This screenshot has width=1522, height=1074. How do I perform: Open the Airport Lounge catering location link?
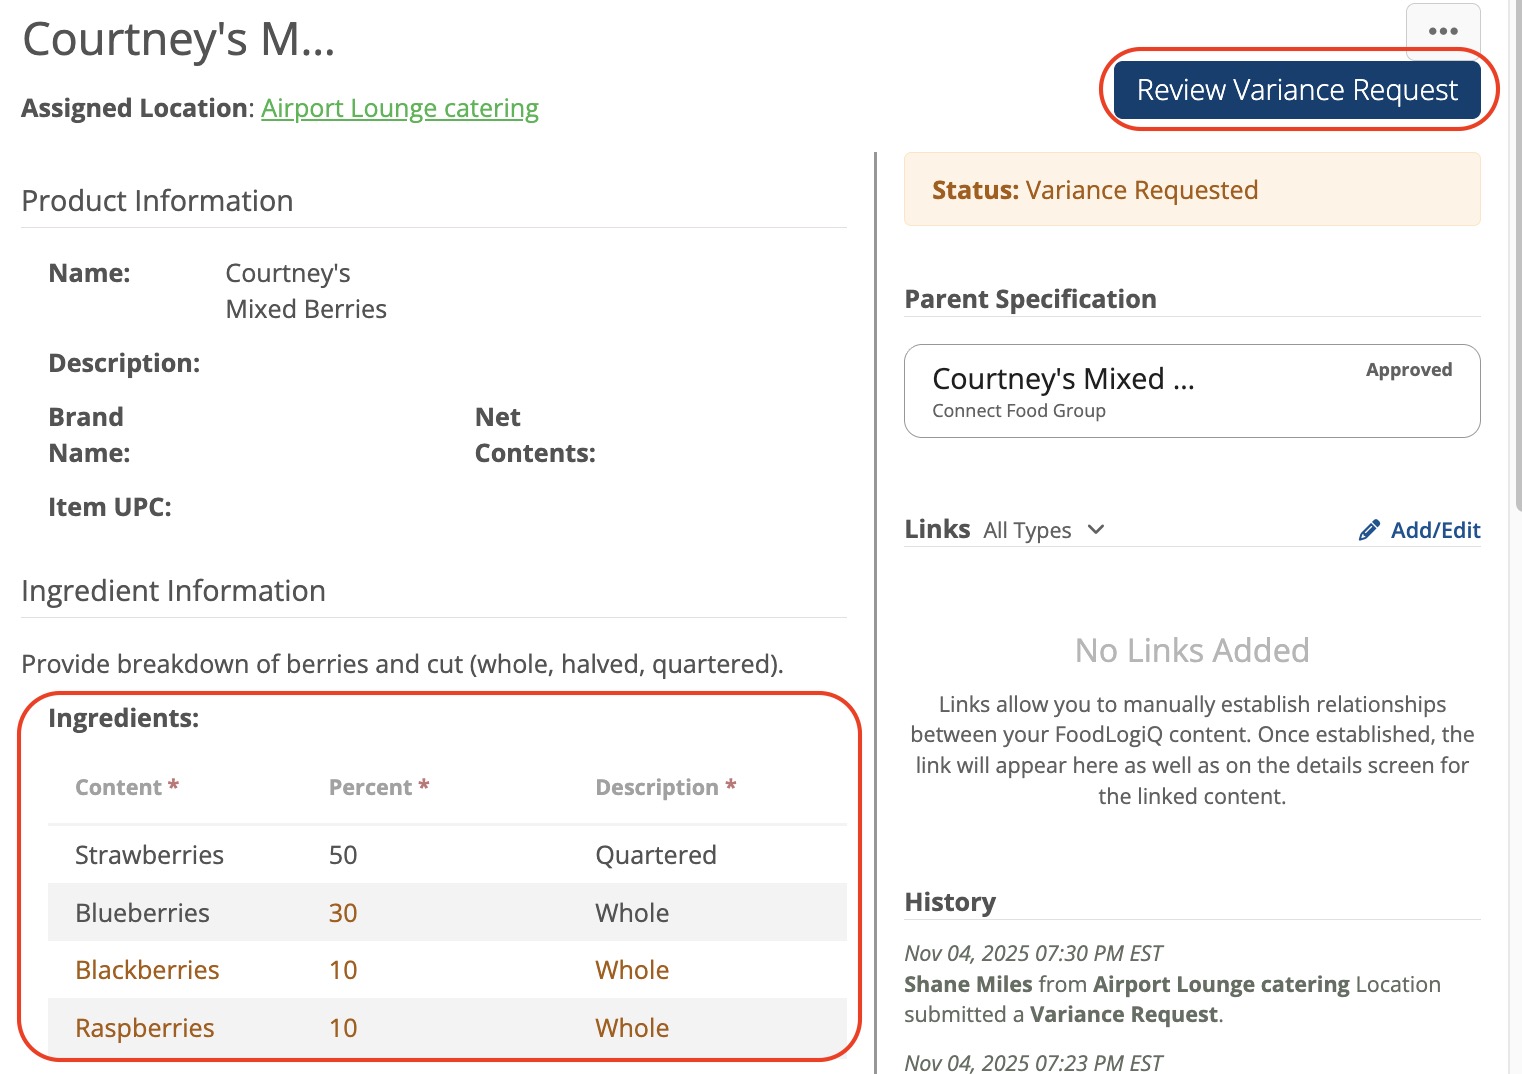399,108
